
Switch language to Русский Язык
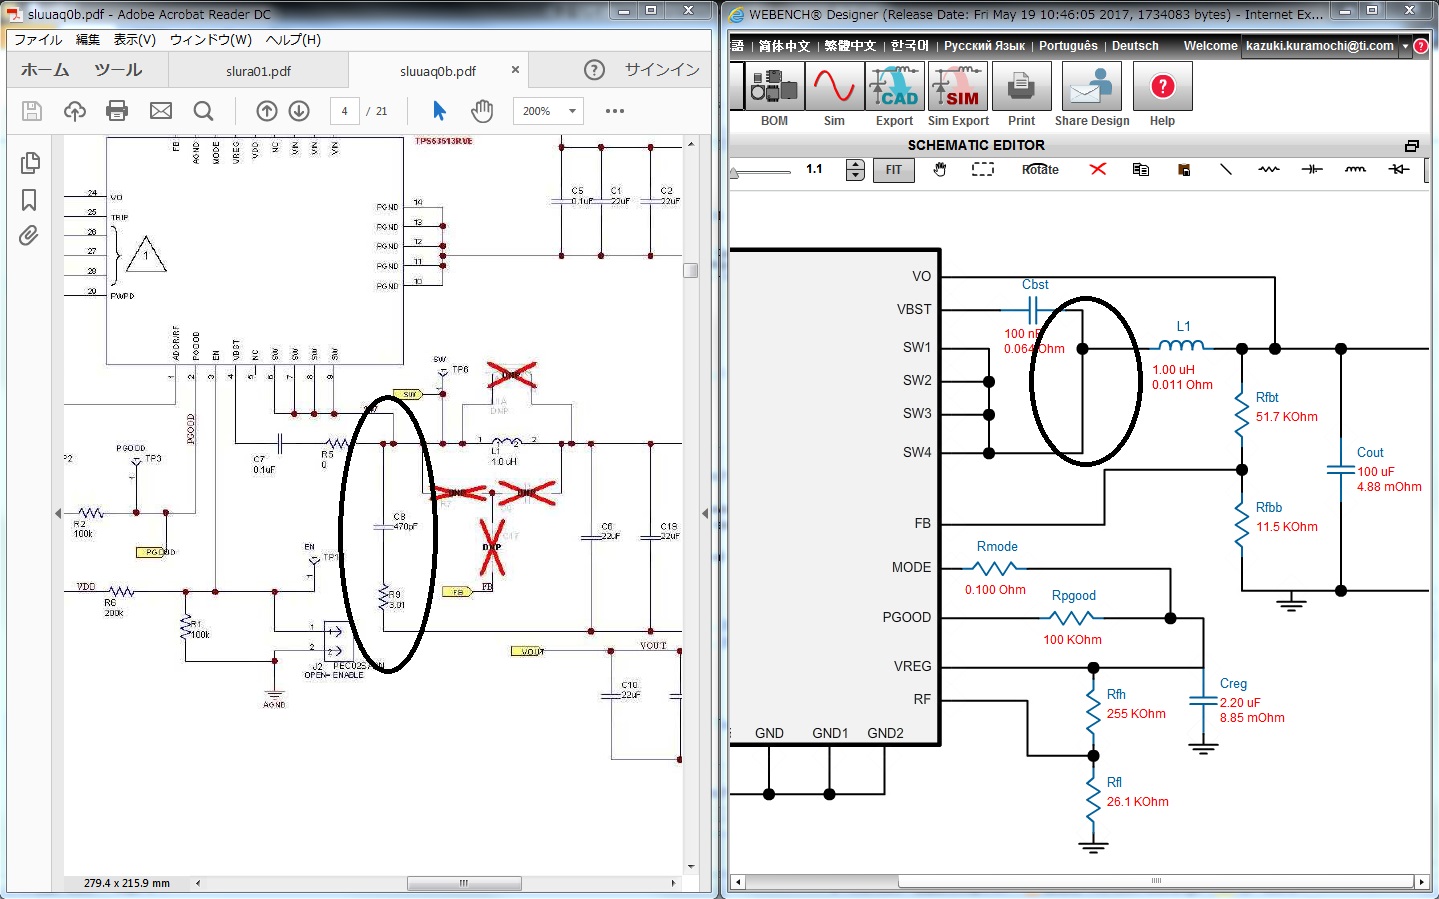pos(984,46)
